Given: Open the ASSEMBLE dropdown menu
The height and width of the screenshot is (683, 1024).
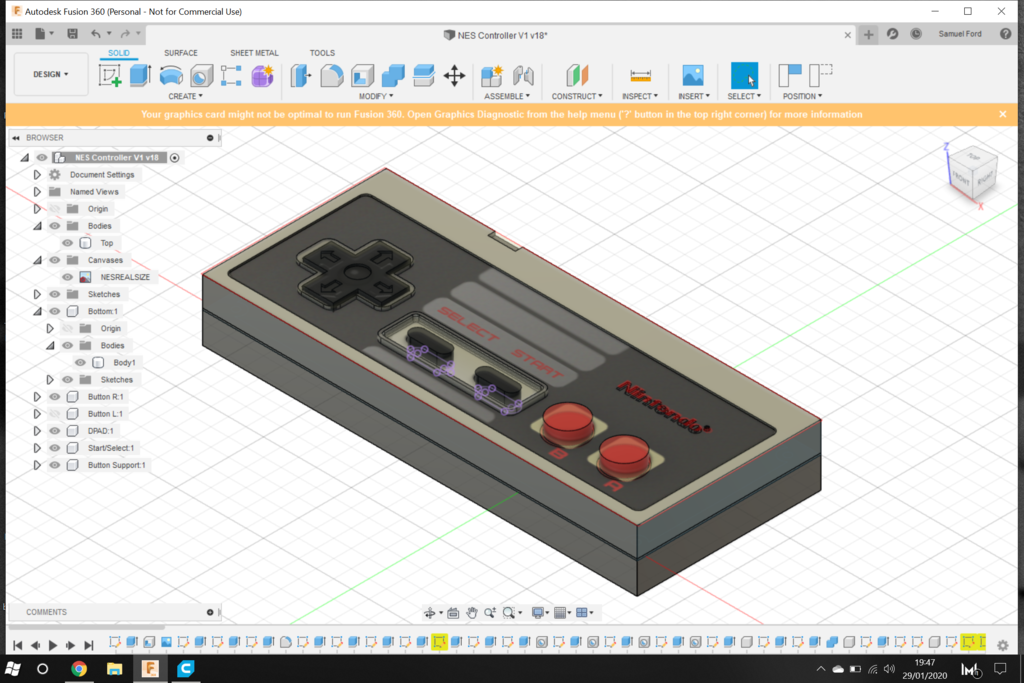Looking at the screenshot, I should [x=507, y=96].
